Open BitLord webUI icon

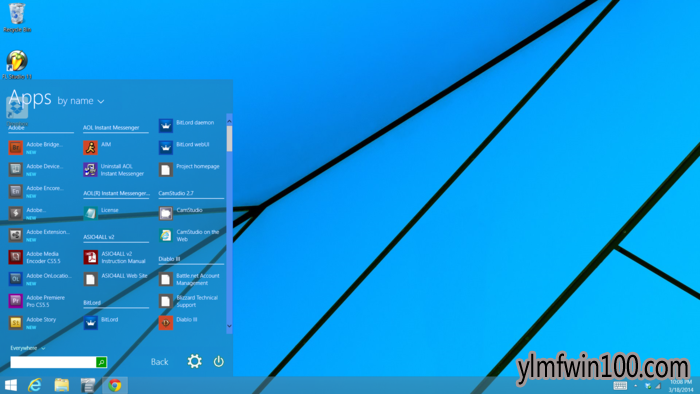coord(166,147)
